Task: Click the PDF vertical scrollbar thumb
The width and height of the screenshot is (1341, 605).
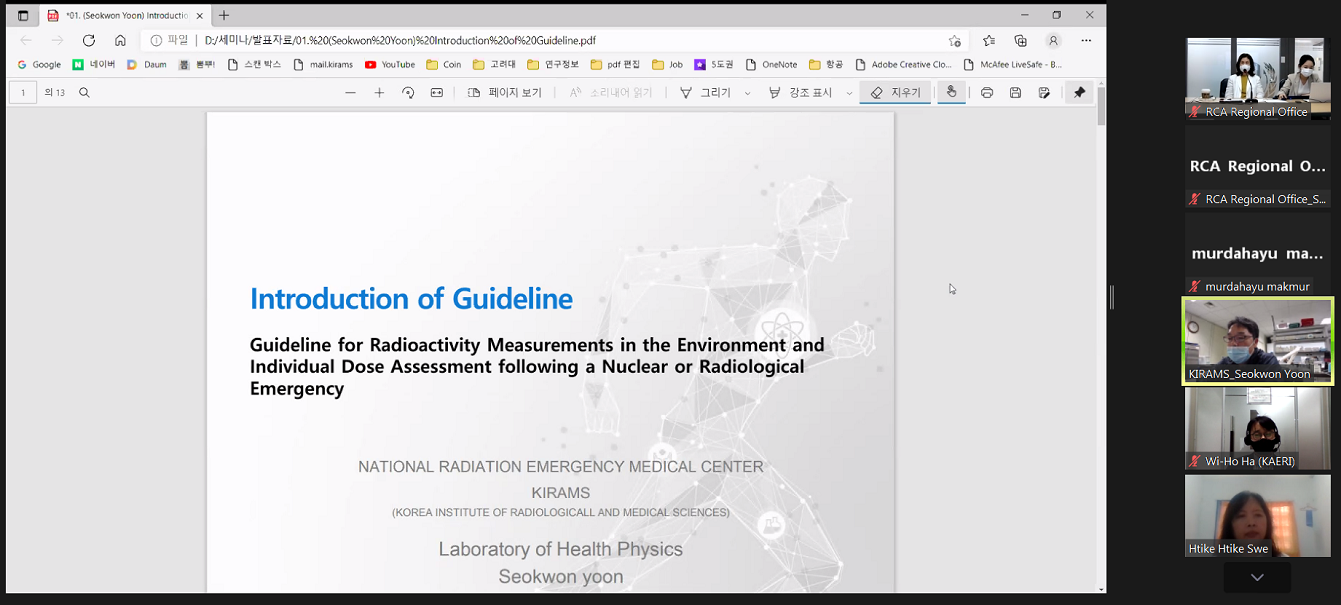Action: coord(1101,108)
